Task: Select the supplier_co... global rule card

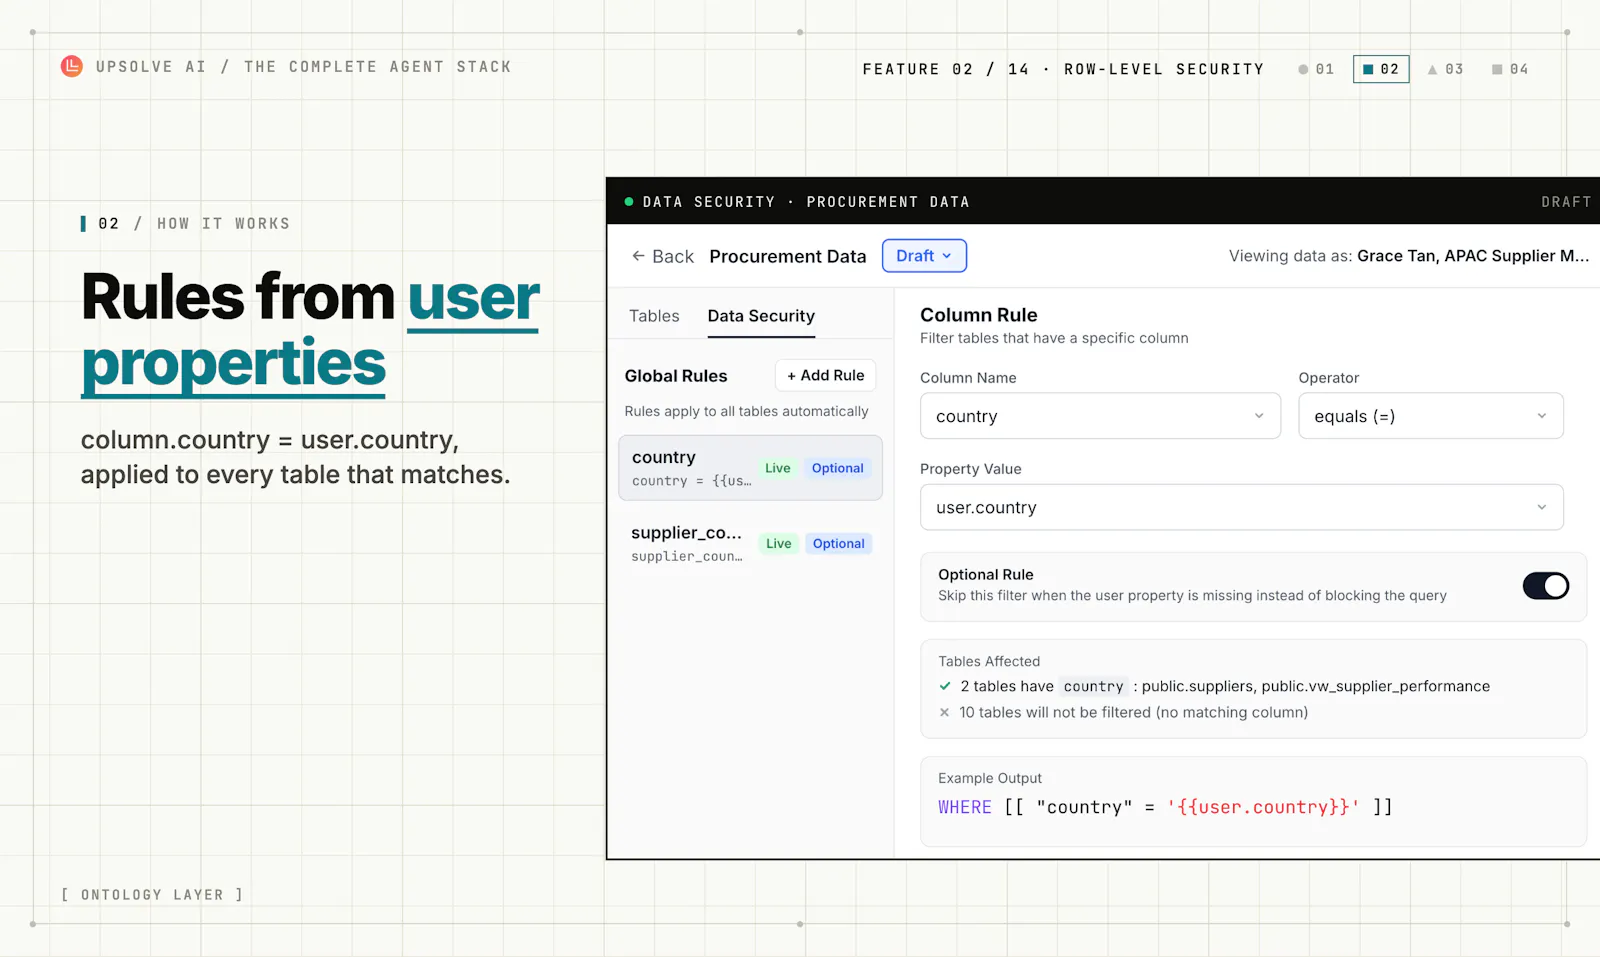Action: (x=750, y=543)
